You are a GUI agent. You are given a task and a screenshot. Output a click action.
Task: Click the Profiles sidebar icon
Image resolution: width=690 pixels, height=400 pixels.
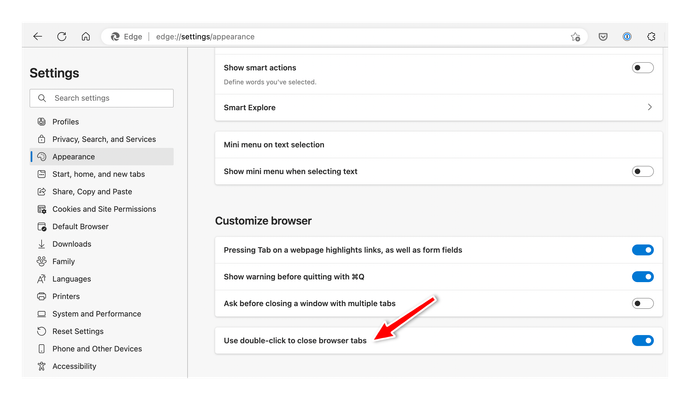click(41, 121)
